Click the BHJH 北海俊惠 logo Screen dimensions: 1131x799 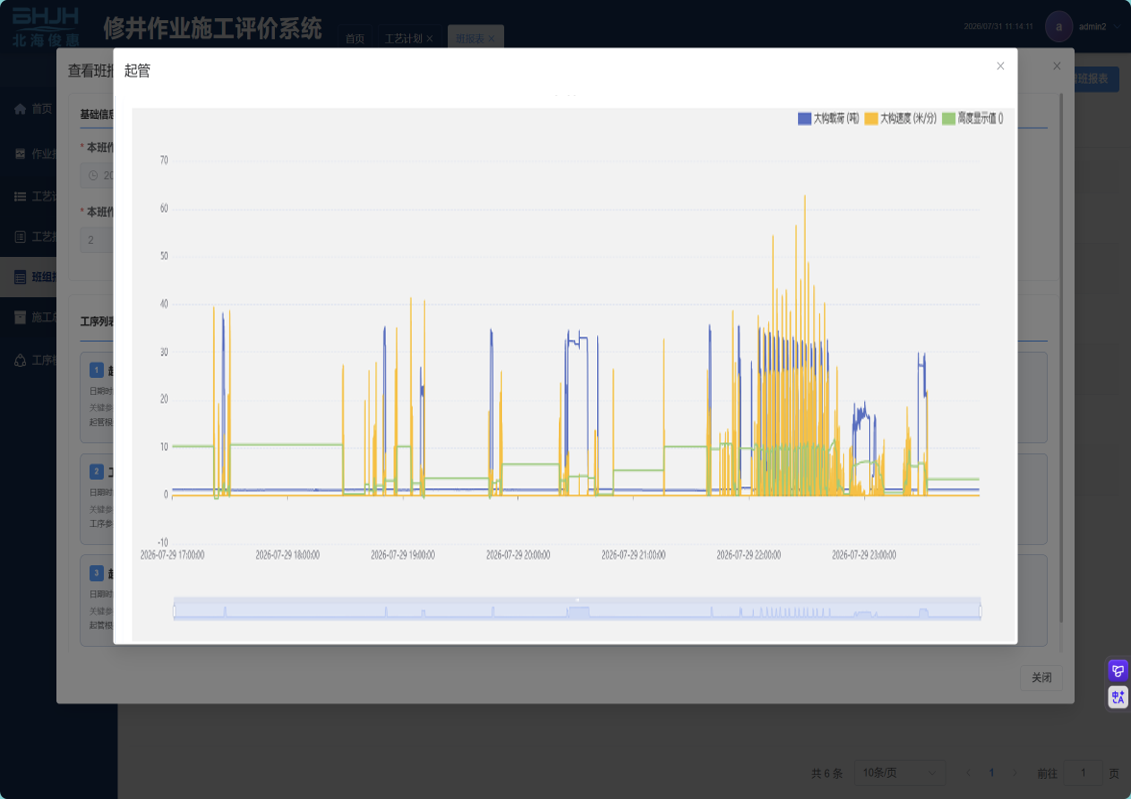pyautogui.click(x=46, y=27)
